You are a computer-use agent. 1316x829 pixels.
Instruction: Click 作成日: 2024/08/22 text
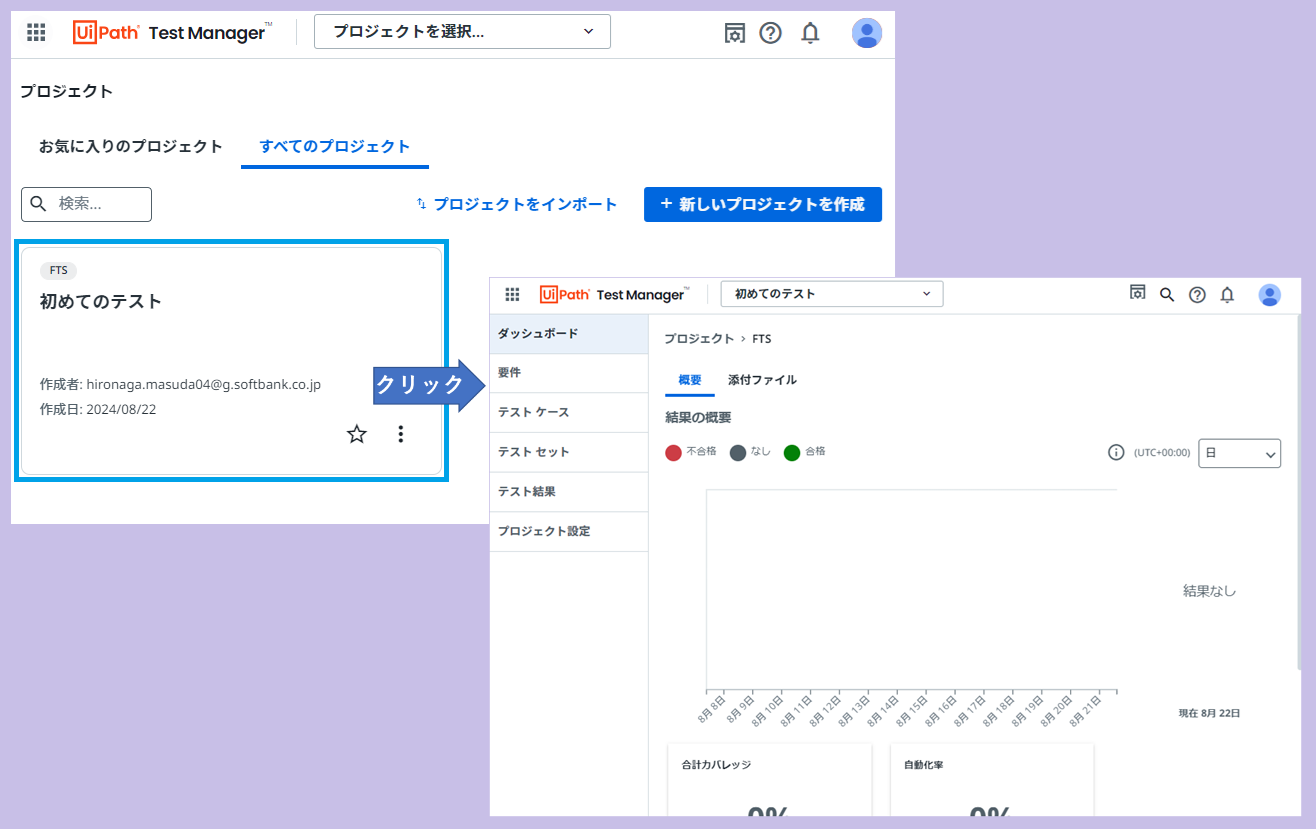click(x=98, y=409)
